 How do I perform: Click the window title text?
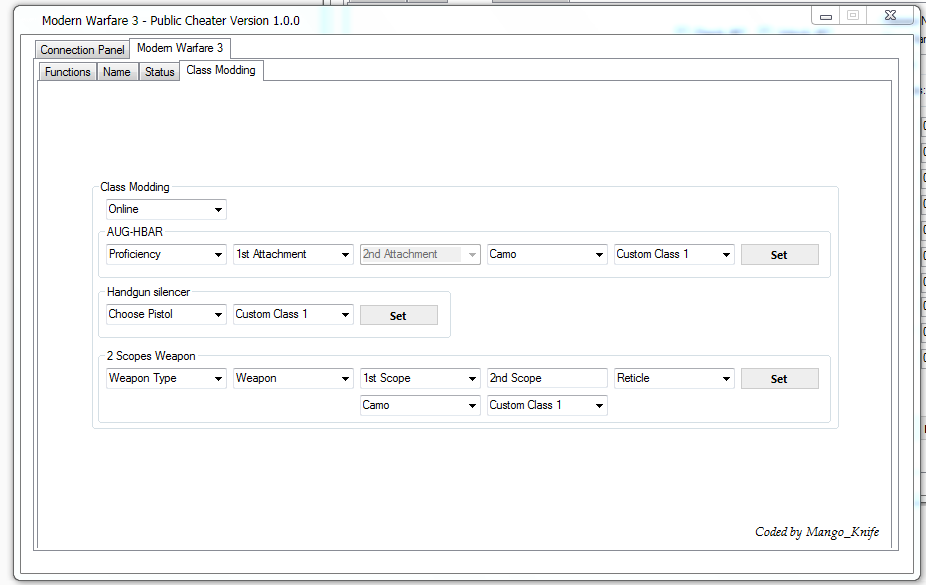click(171, 21)
